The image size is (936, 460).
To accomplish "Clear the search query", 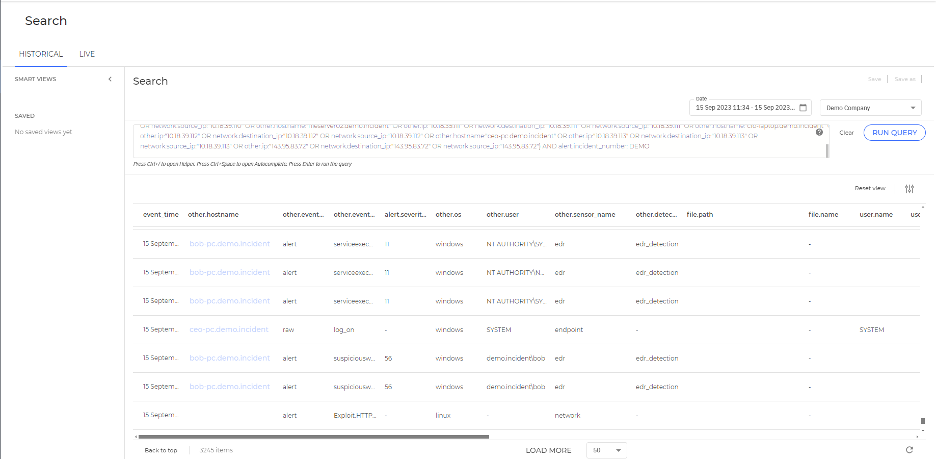I will [x=846, y=132].
